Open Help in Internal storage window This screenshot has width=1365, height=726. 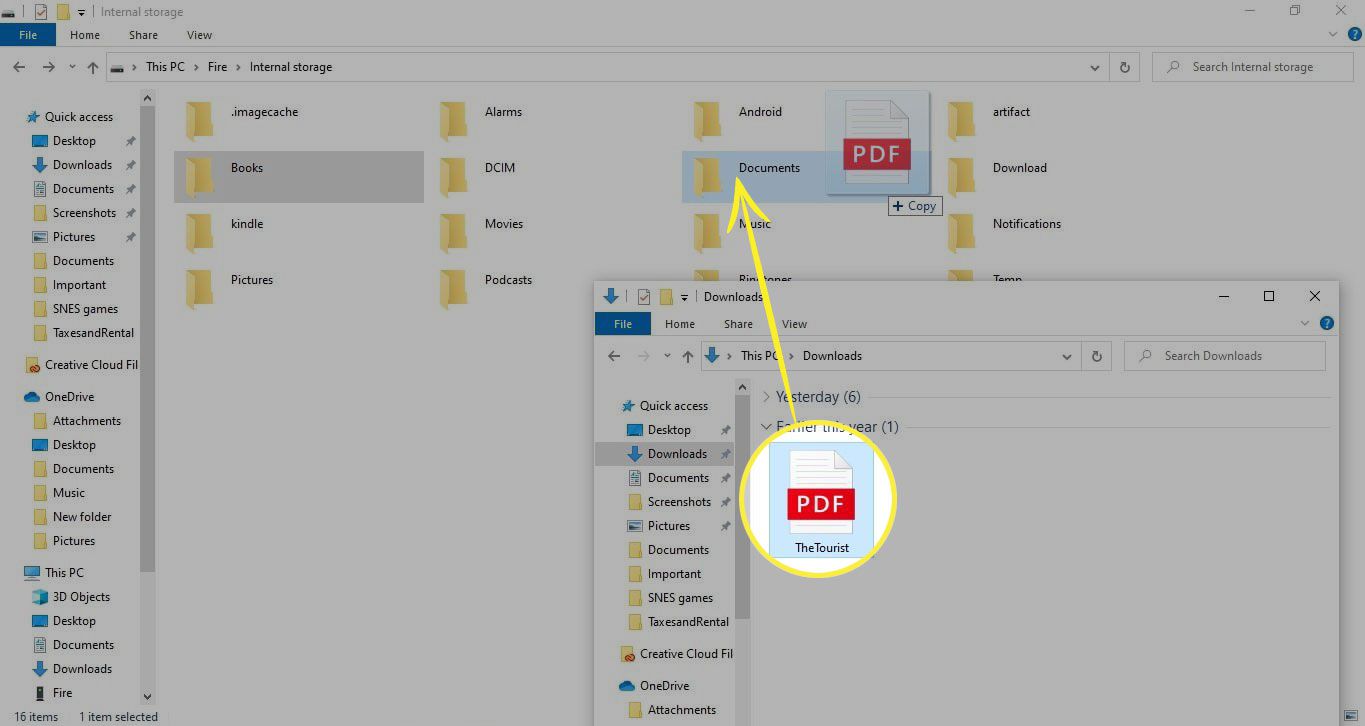click(x=1355, y=34)
